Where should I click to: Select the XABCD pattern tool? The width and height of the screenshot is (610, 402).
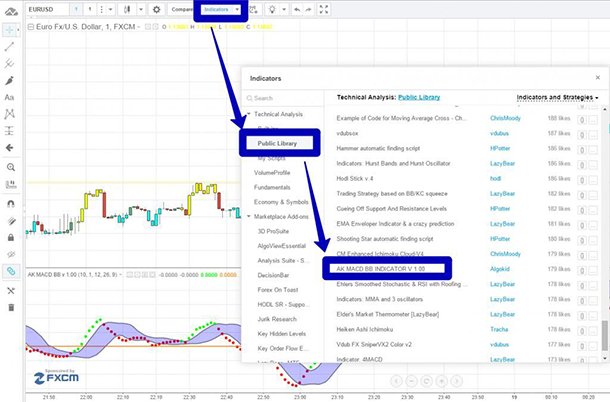point(9,114)
